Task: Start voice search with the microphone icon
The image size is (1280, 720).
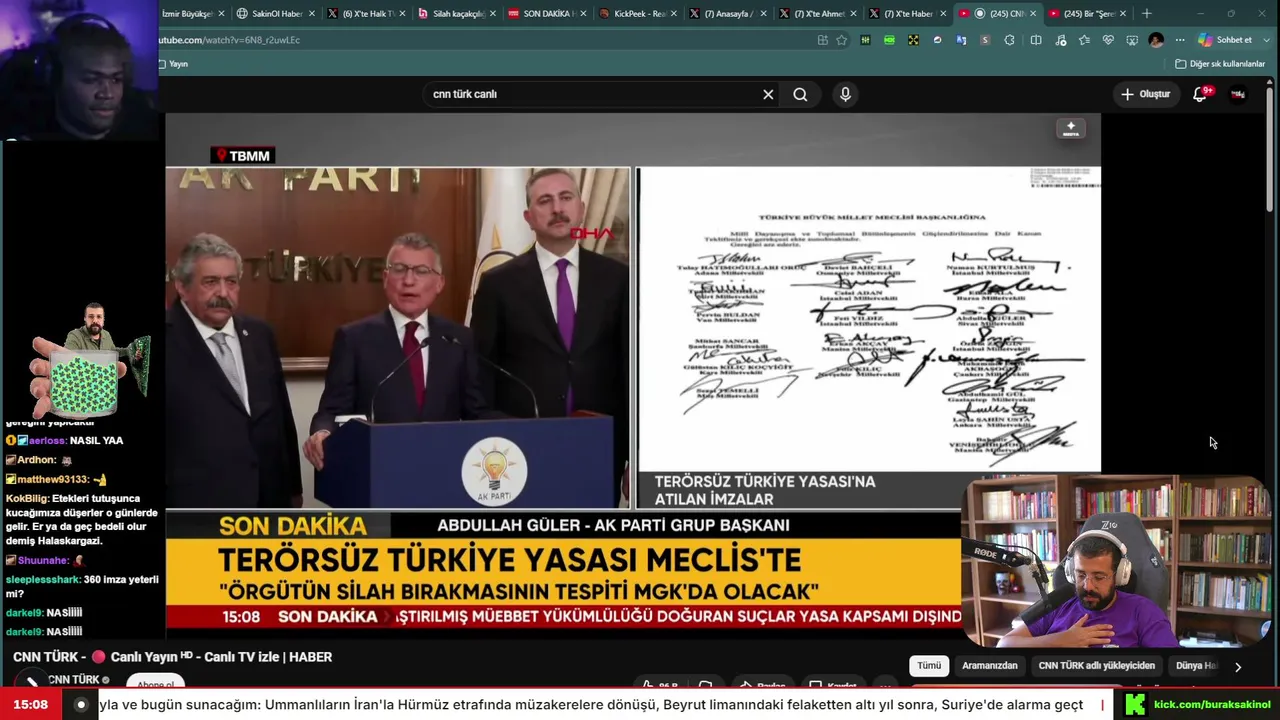Action: tap(845, 94)
